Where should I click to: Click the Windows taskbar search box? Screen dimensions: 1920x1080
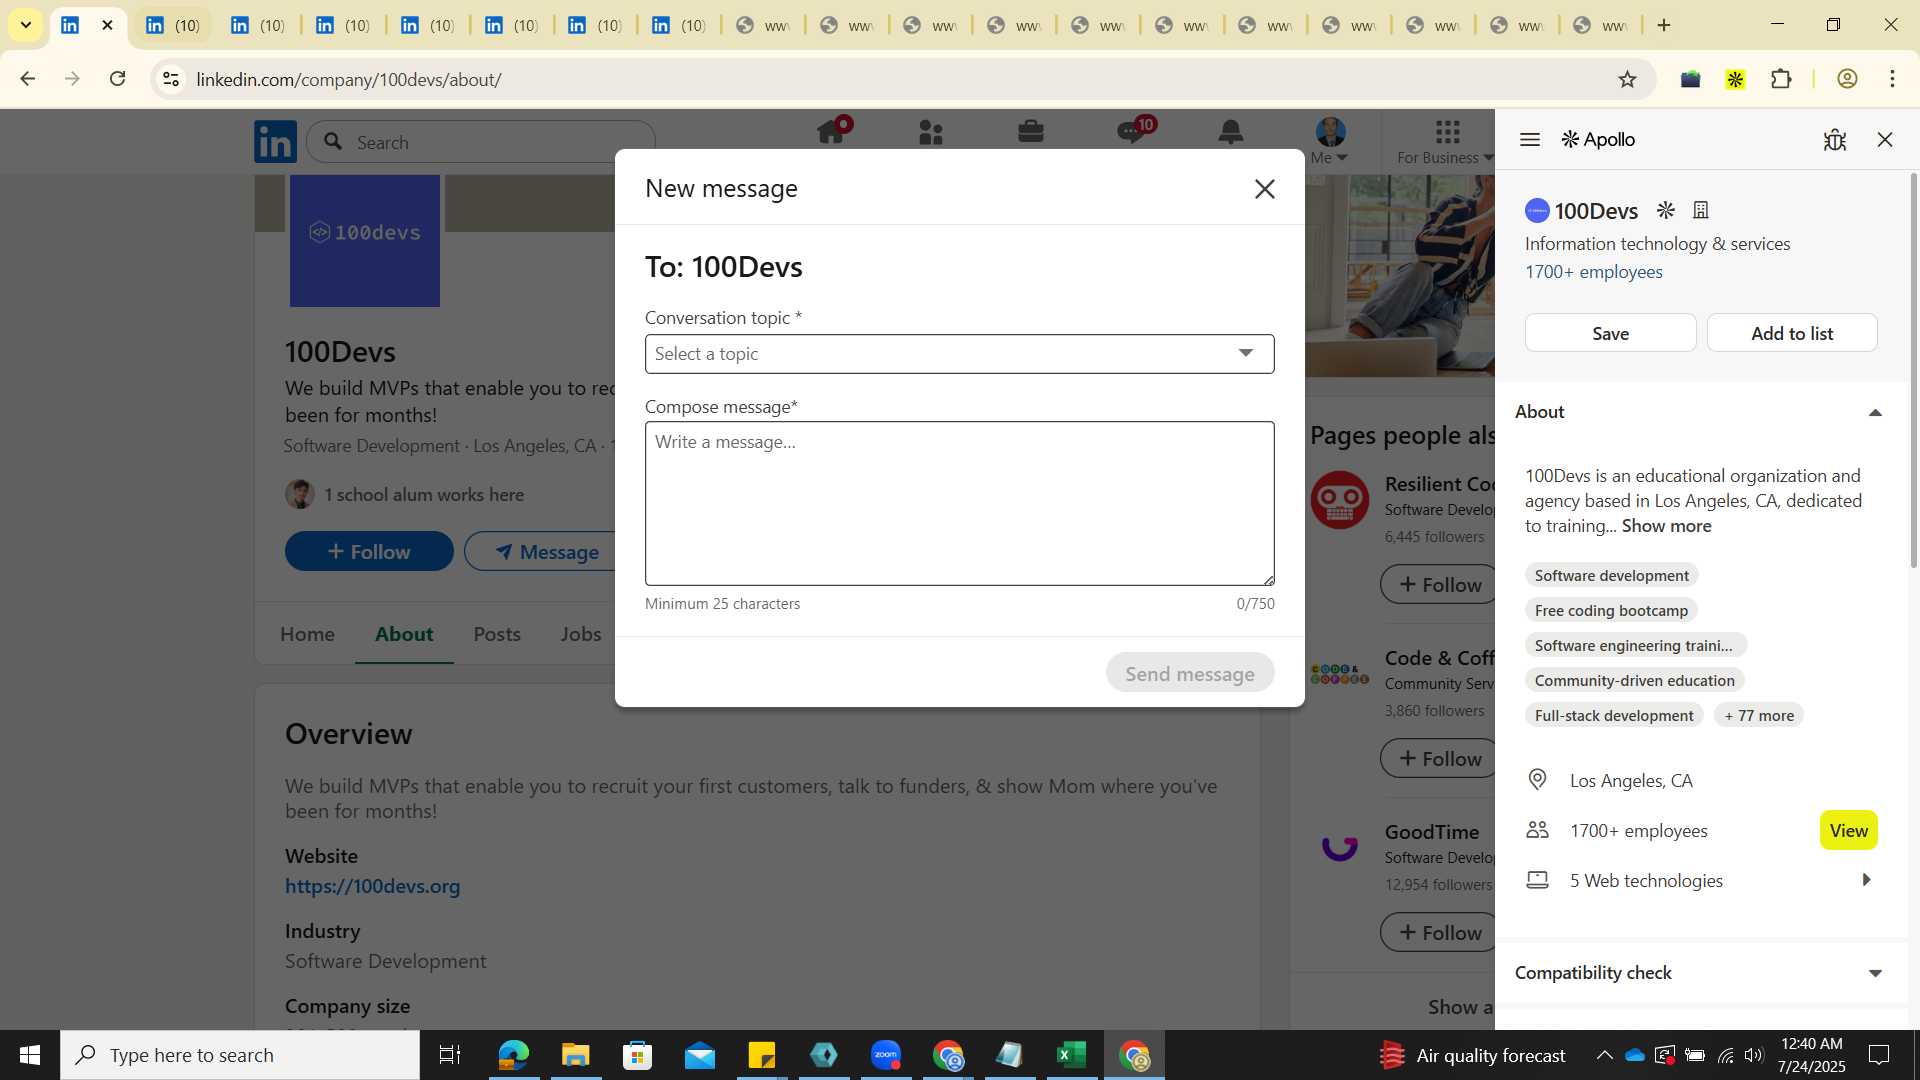(240, 1055)
